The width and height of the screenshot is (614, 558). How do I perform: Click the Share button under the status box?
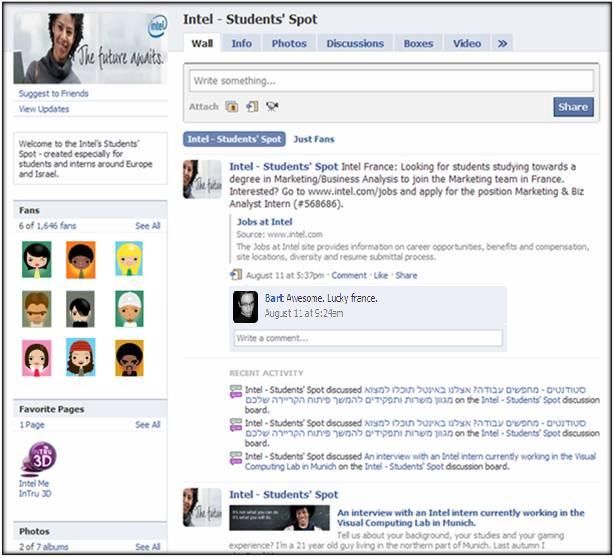[573, 107]
